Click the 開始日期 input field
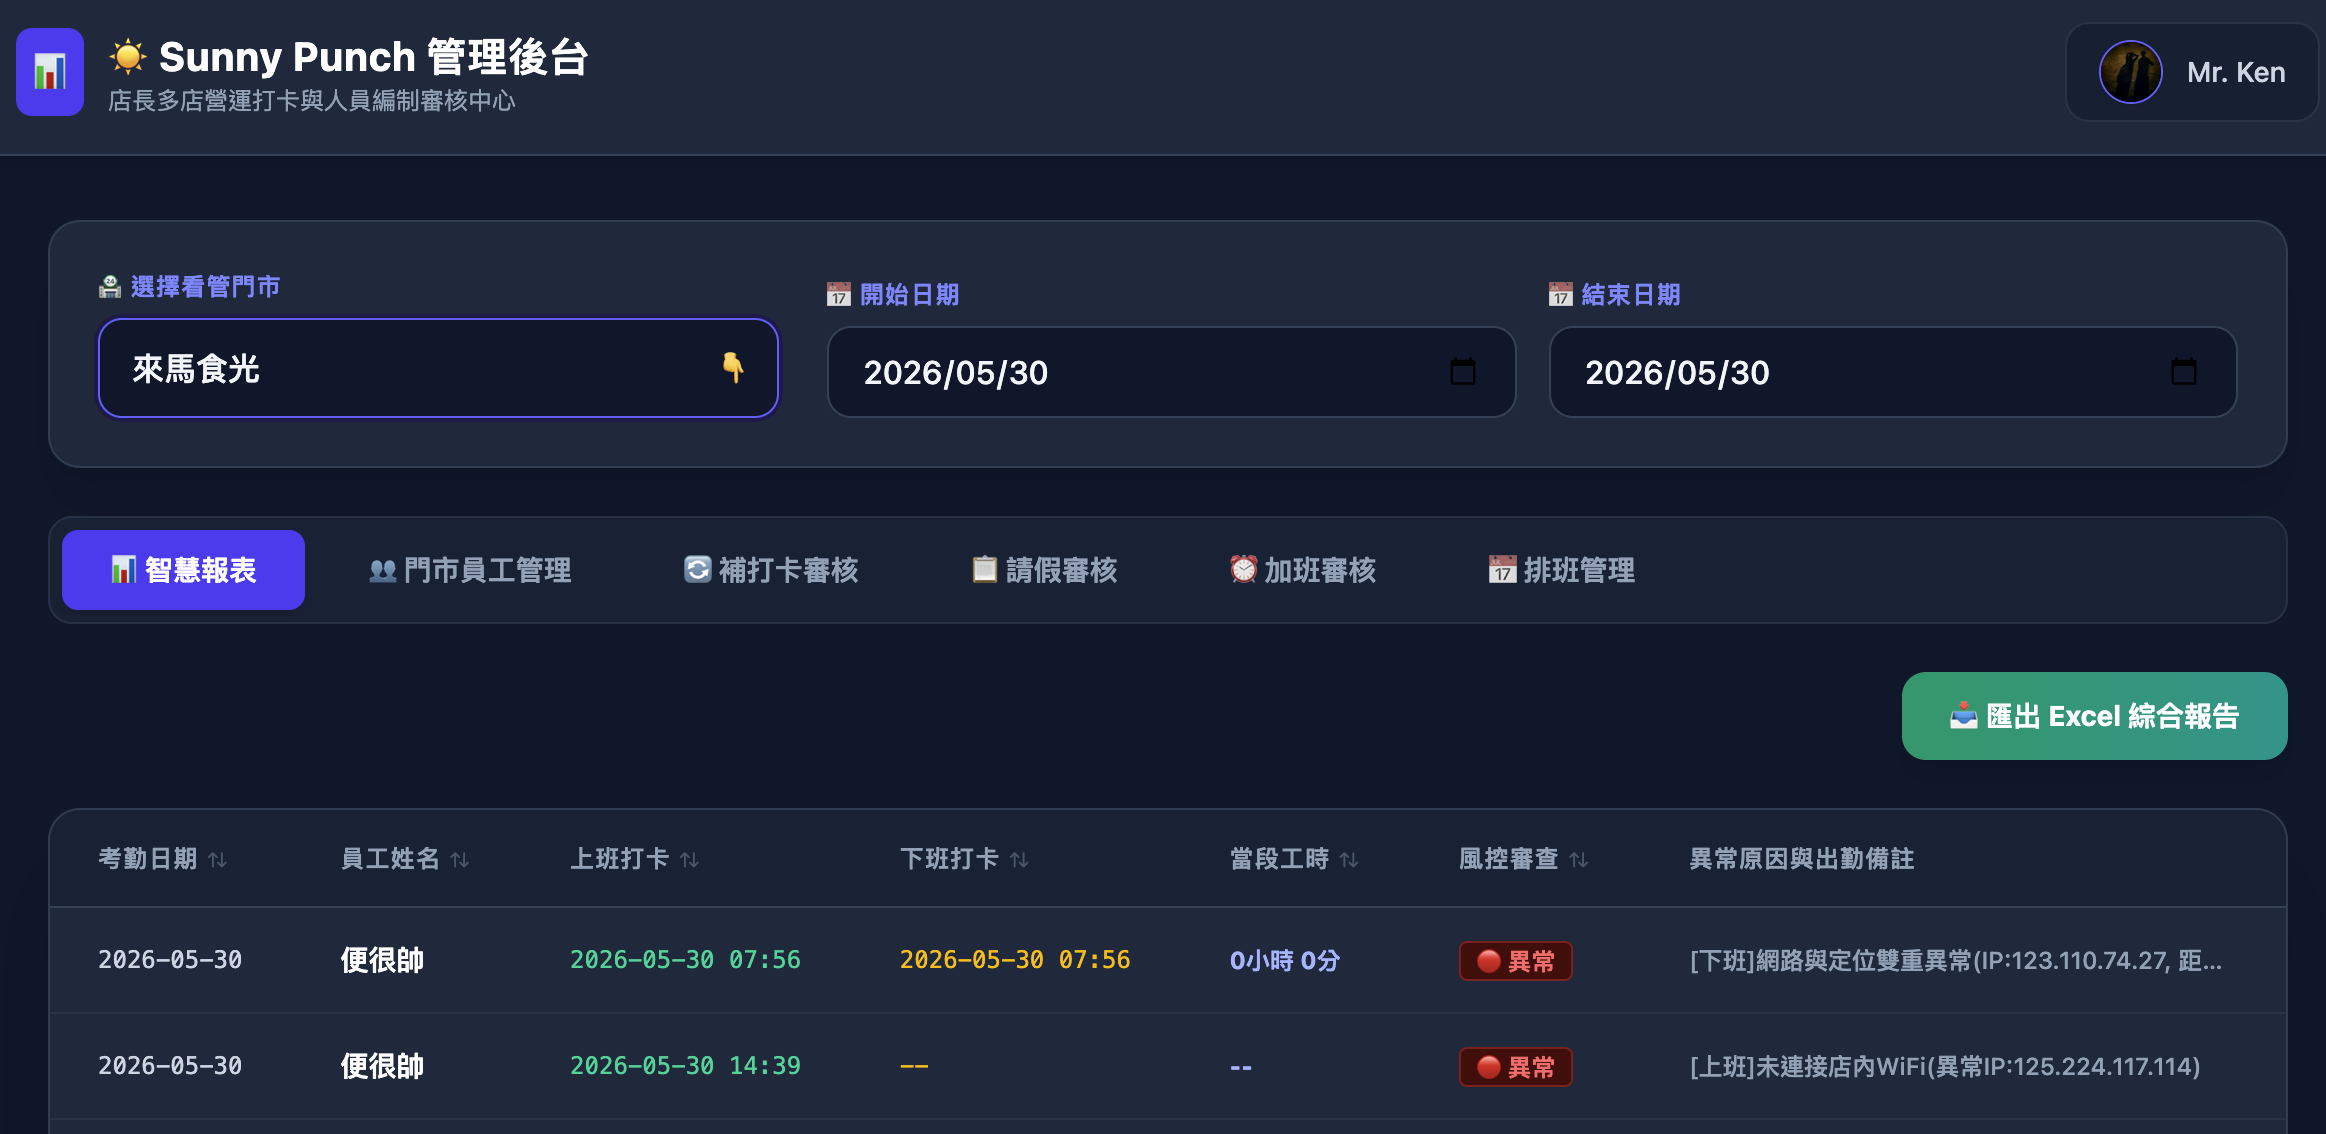Image resolution: width=2326 pixels, height=1134 pixels. click(1171, 372)
